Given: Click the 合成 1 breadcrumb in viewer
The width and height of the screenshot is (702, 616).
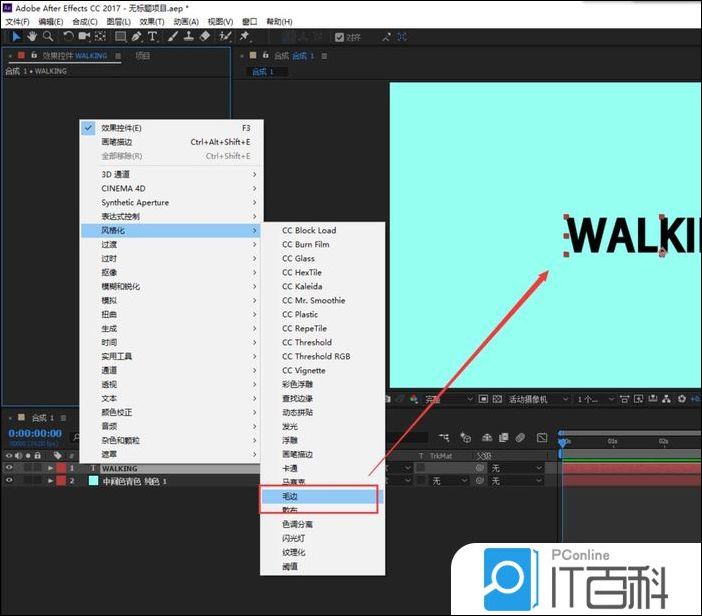Looking at the screenshot, I should (x=263, y=72).
